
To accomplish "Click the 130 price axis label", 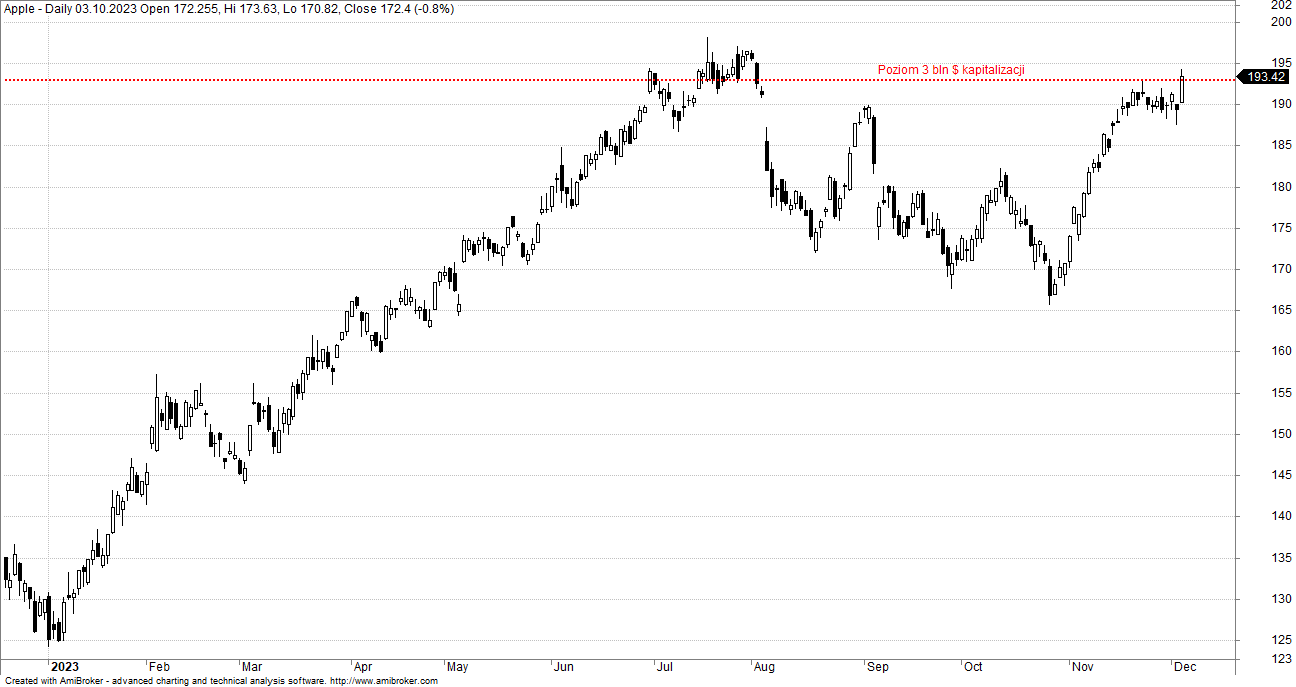I will point(1280,599).
